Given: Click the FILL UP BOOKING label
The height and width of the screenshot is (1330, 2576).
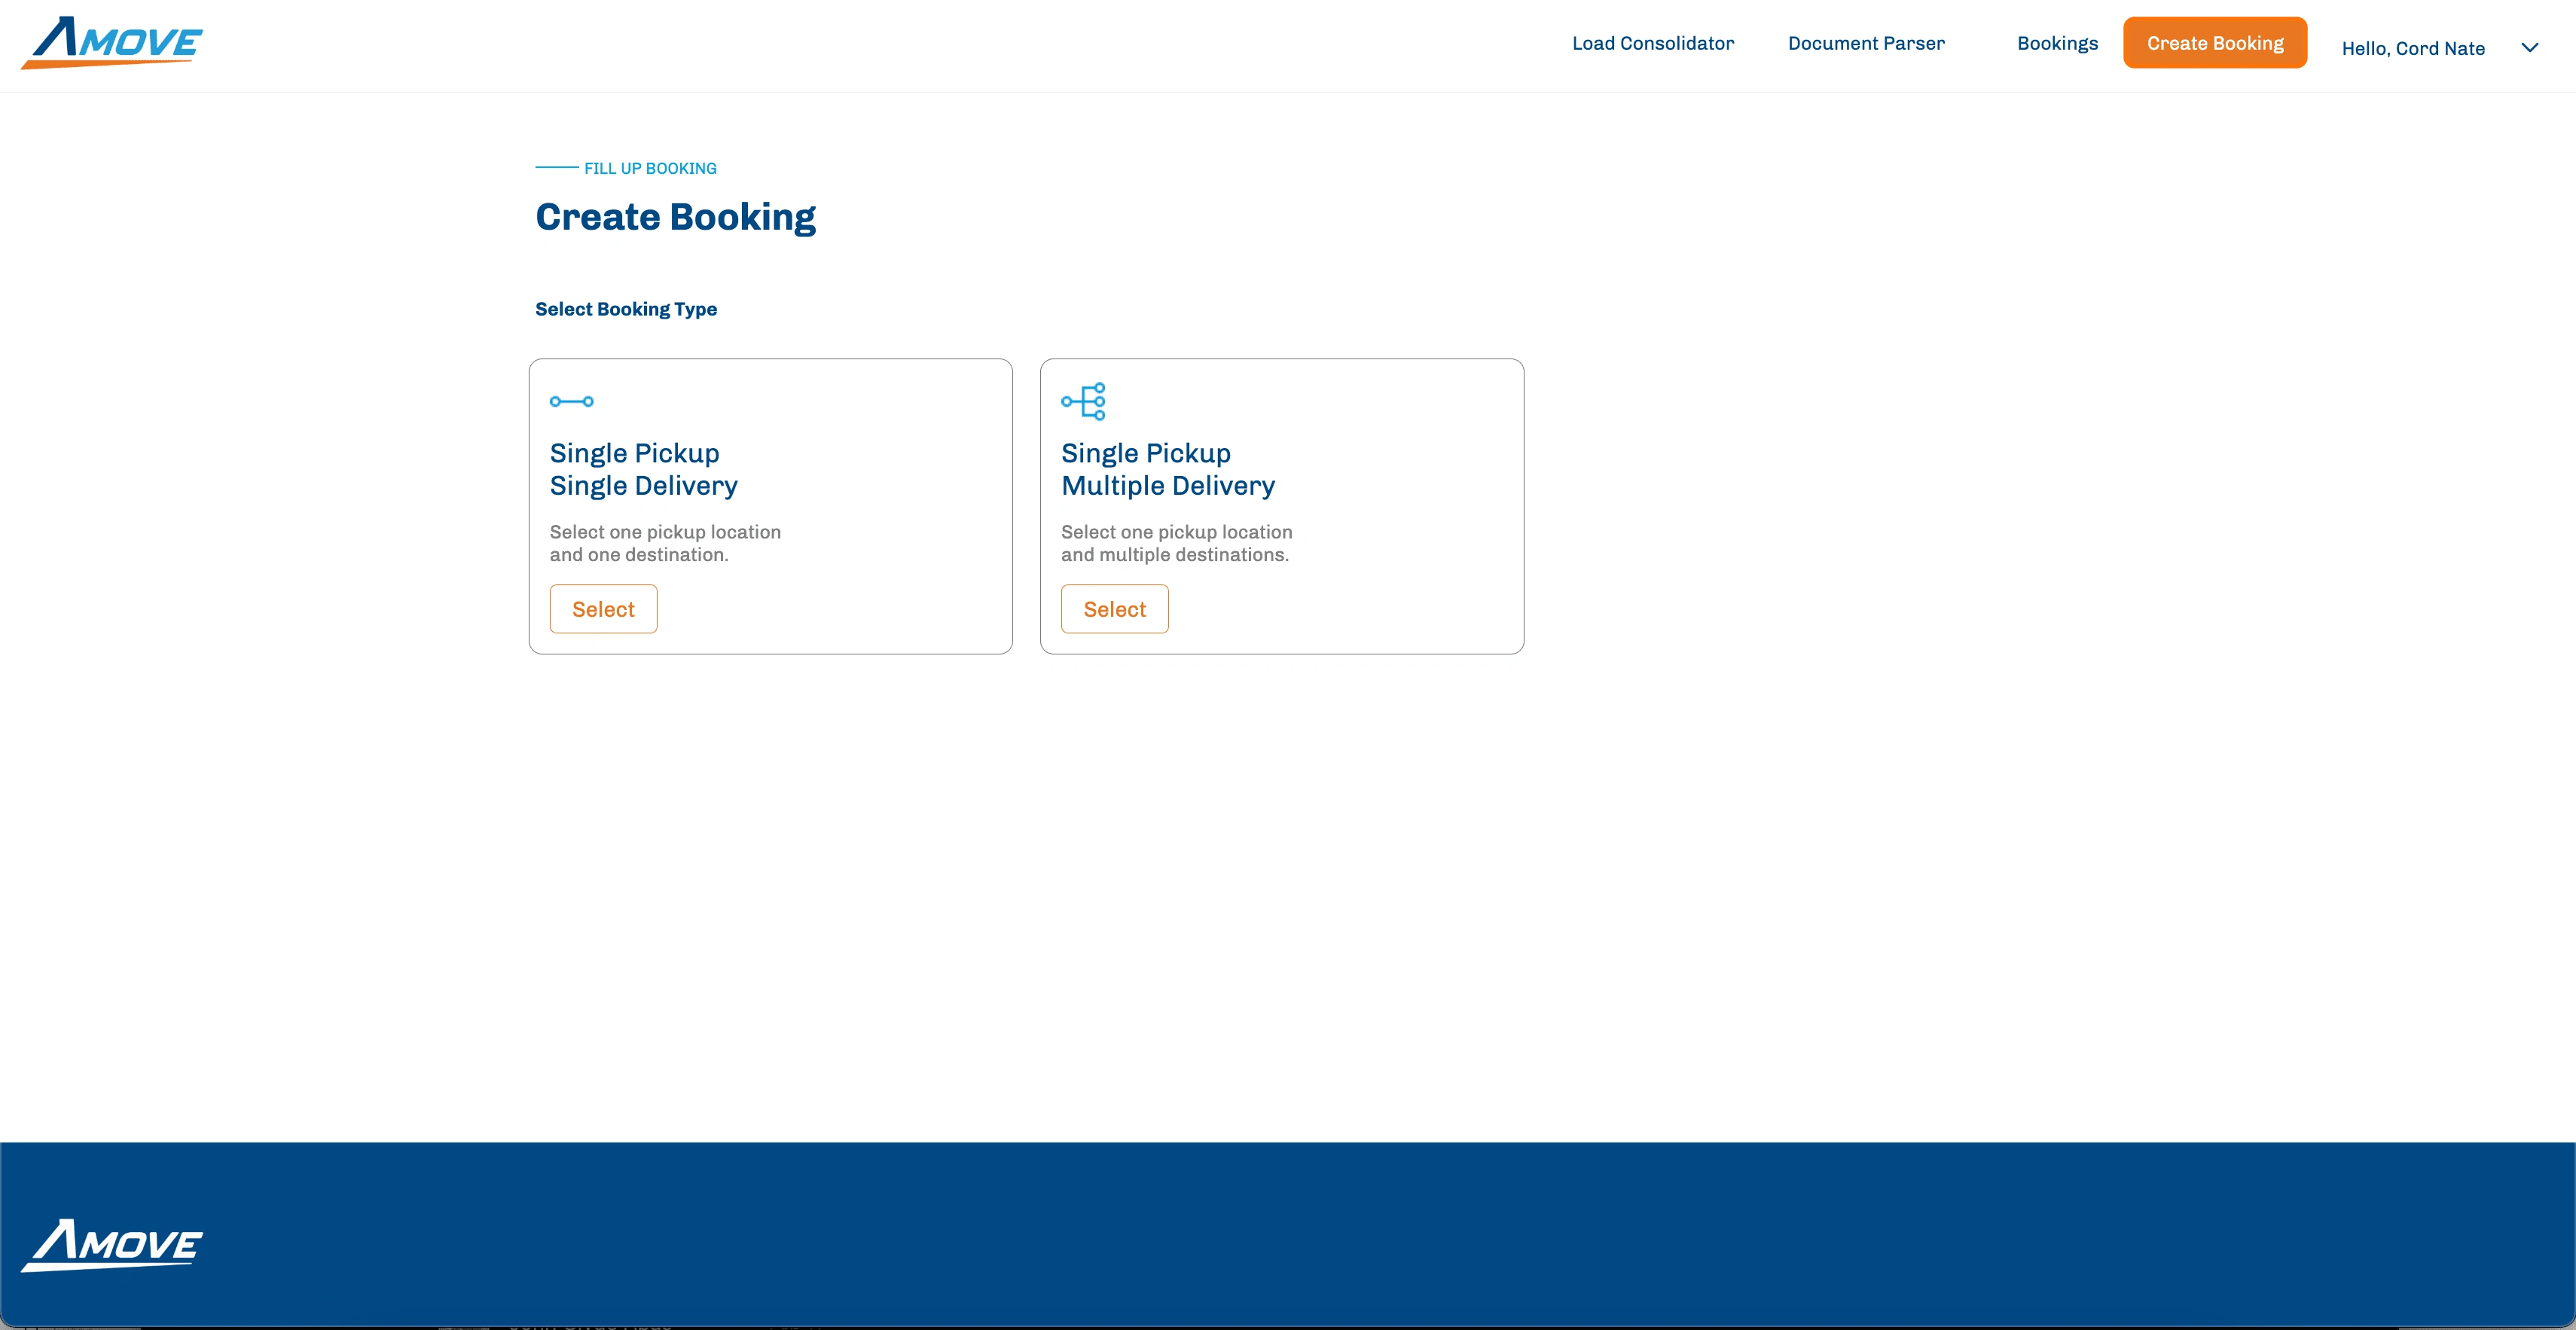Looking at the screenshot, I should [650, 168].
